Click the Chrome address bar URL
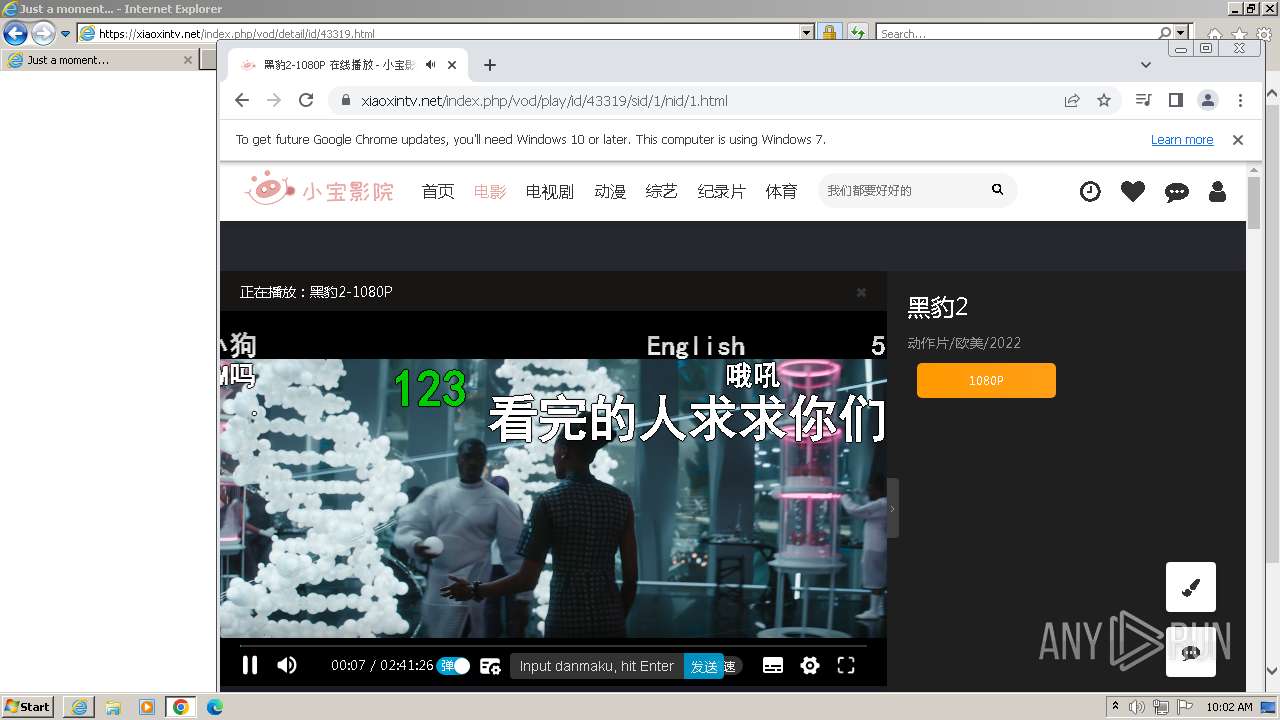Viewport: 1280px width, 720px height. point(544,101)
